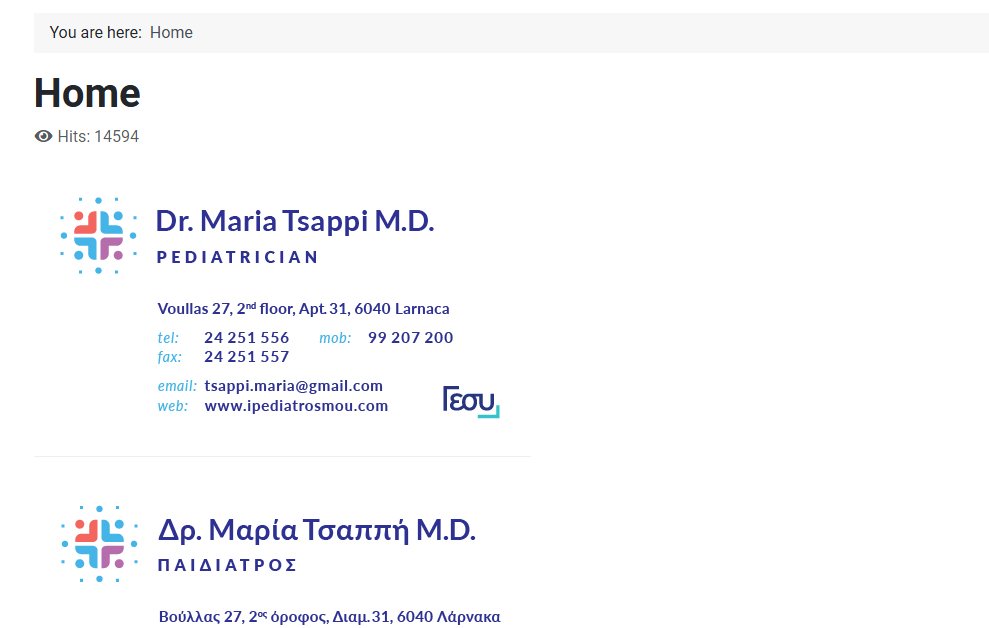Click the cross emblem above the Greek doctor name

97,543
